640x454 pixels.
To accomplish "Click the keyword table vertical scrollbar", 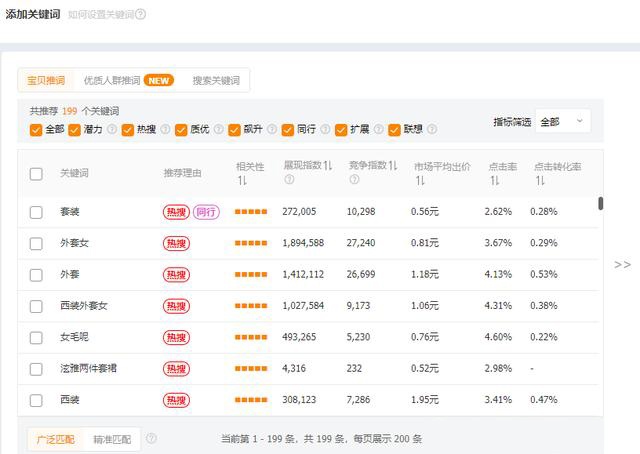I will click(x=600, y=203).
